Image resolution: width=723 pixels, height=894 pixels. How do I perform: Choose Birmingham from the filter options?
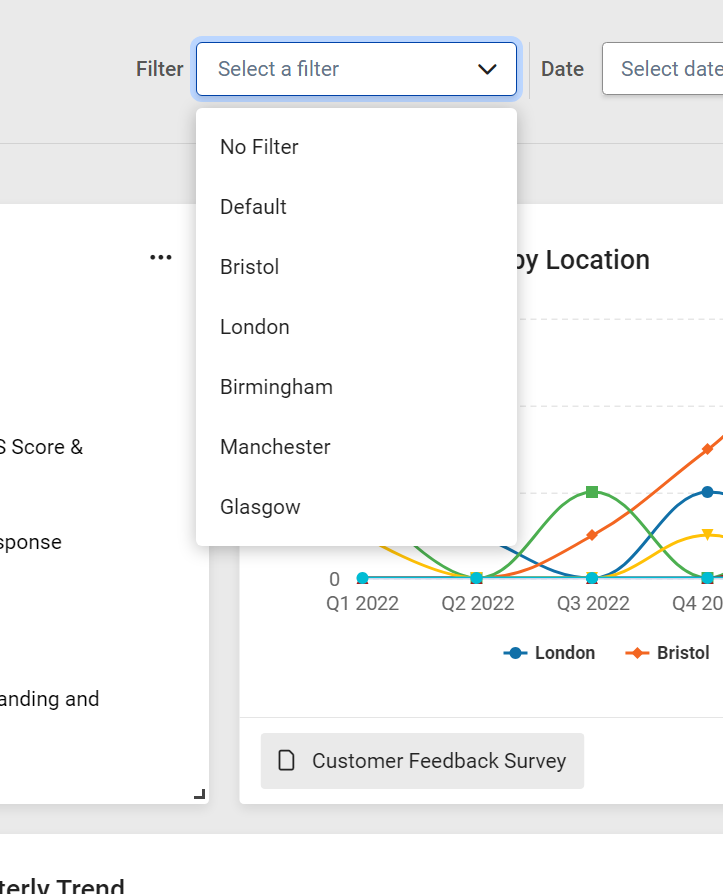(277, 387)
